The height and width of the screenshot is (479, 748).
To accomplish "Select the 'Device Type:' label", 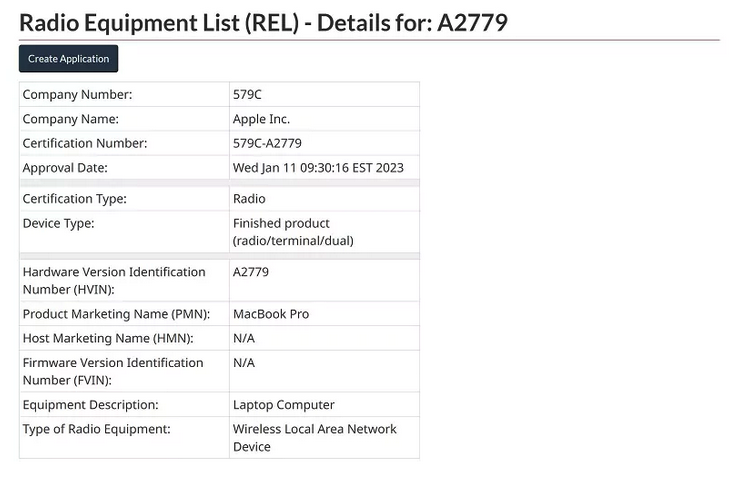I will click(58, 223).
